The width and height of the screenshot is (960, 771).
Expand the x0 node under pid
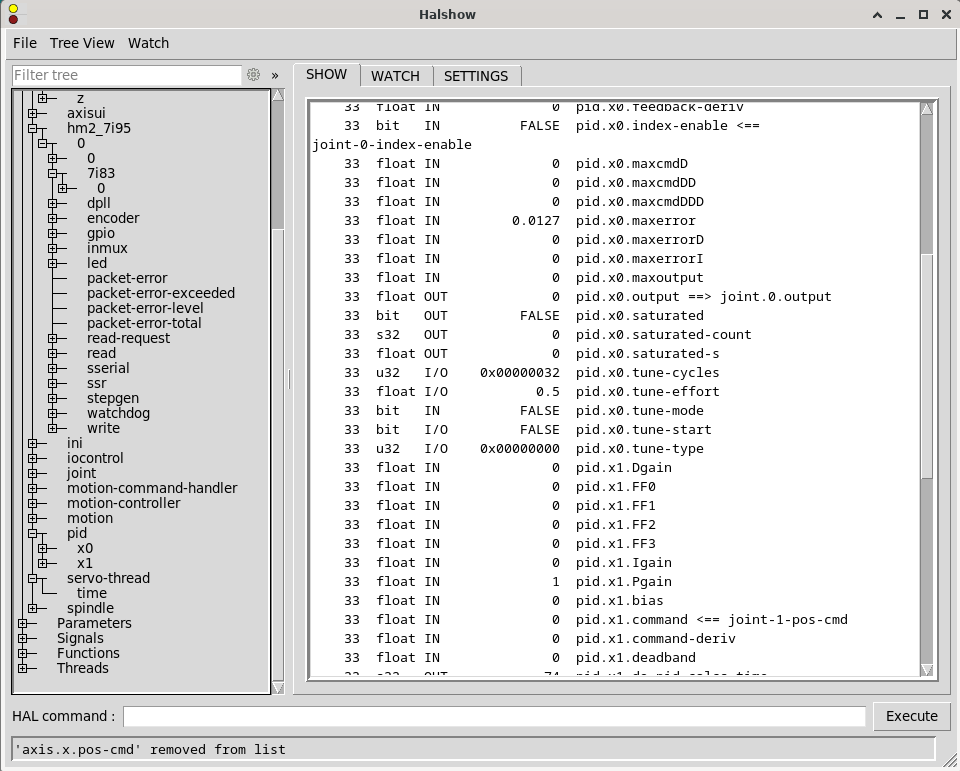(42, 548)
